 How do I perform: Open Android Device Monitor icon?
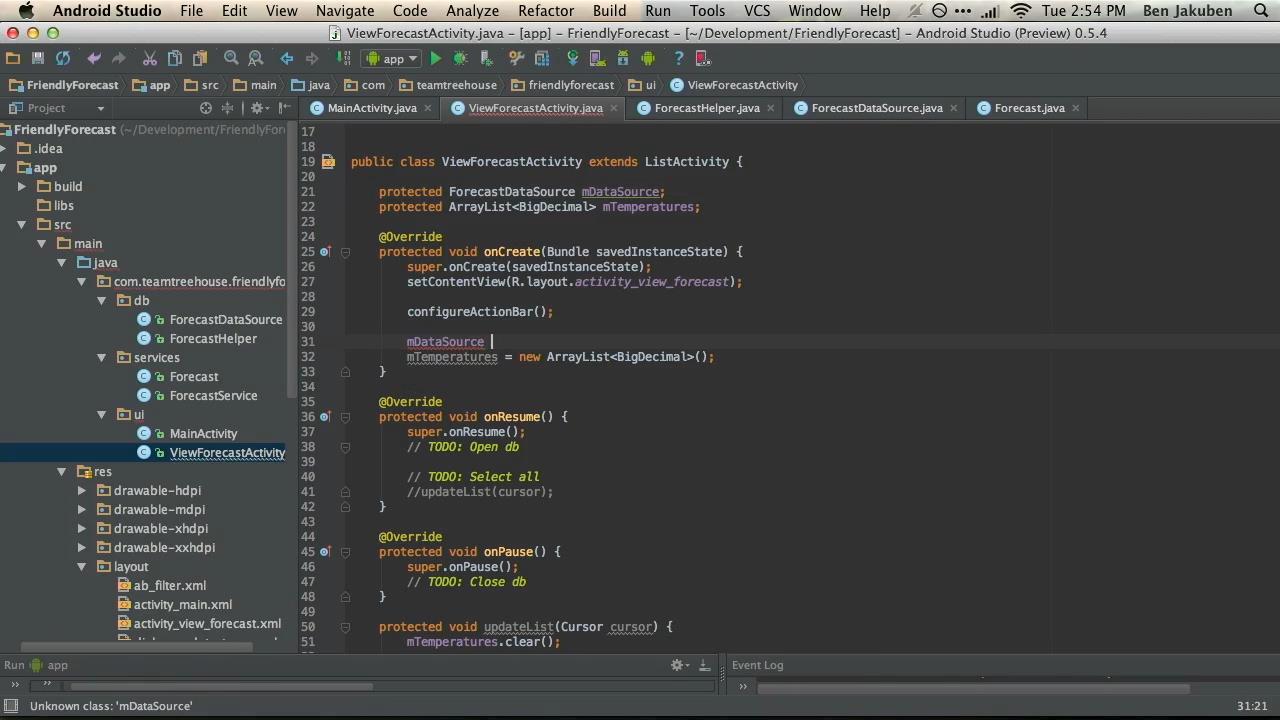coord(648,59)
